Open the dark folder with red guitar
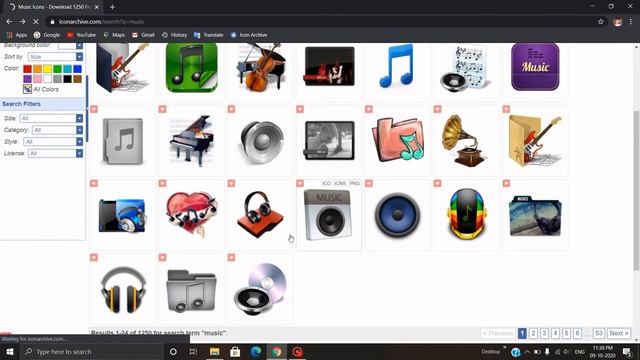 click(122, 68)
